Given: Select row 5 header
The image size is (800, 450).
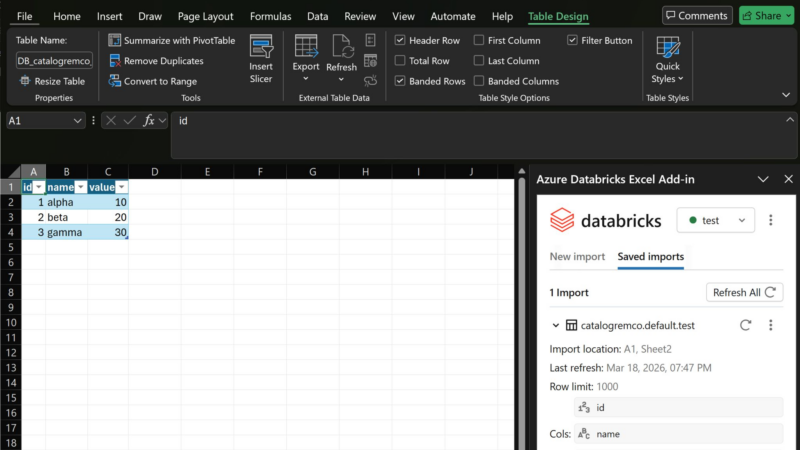Looking at the screenshot, I should click(x=11, y=247).
